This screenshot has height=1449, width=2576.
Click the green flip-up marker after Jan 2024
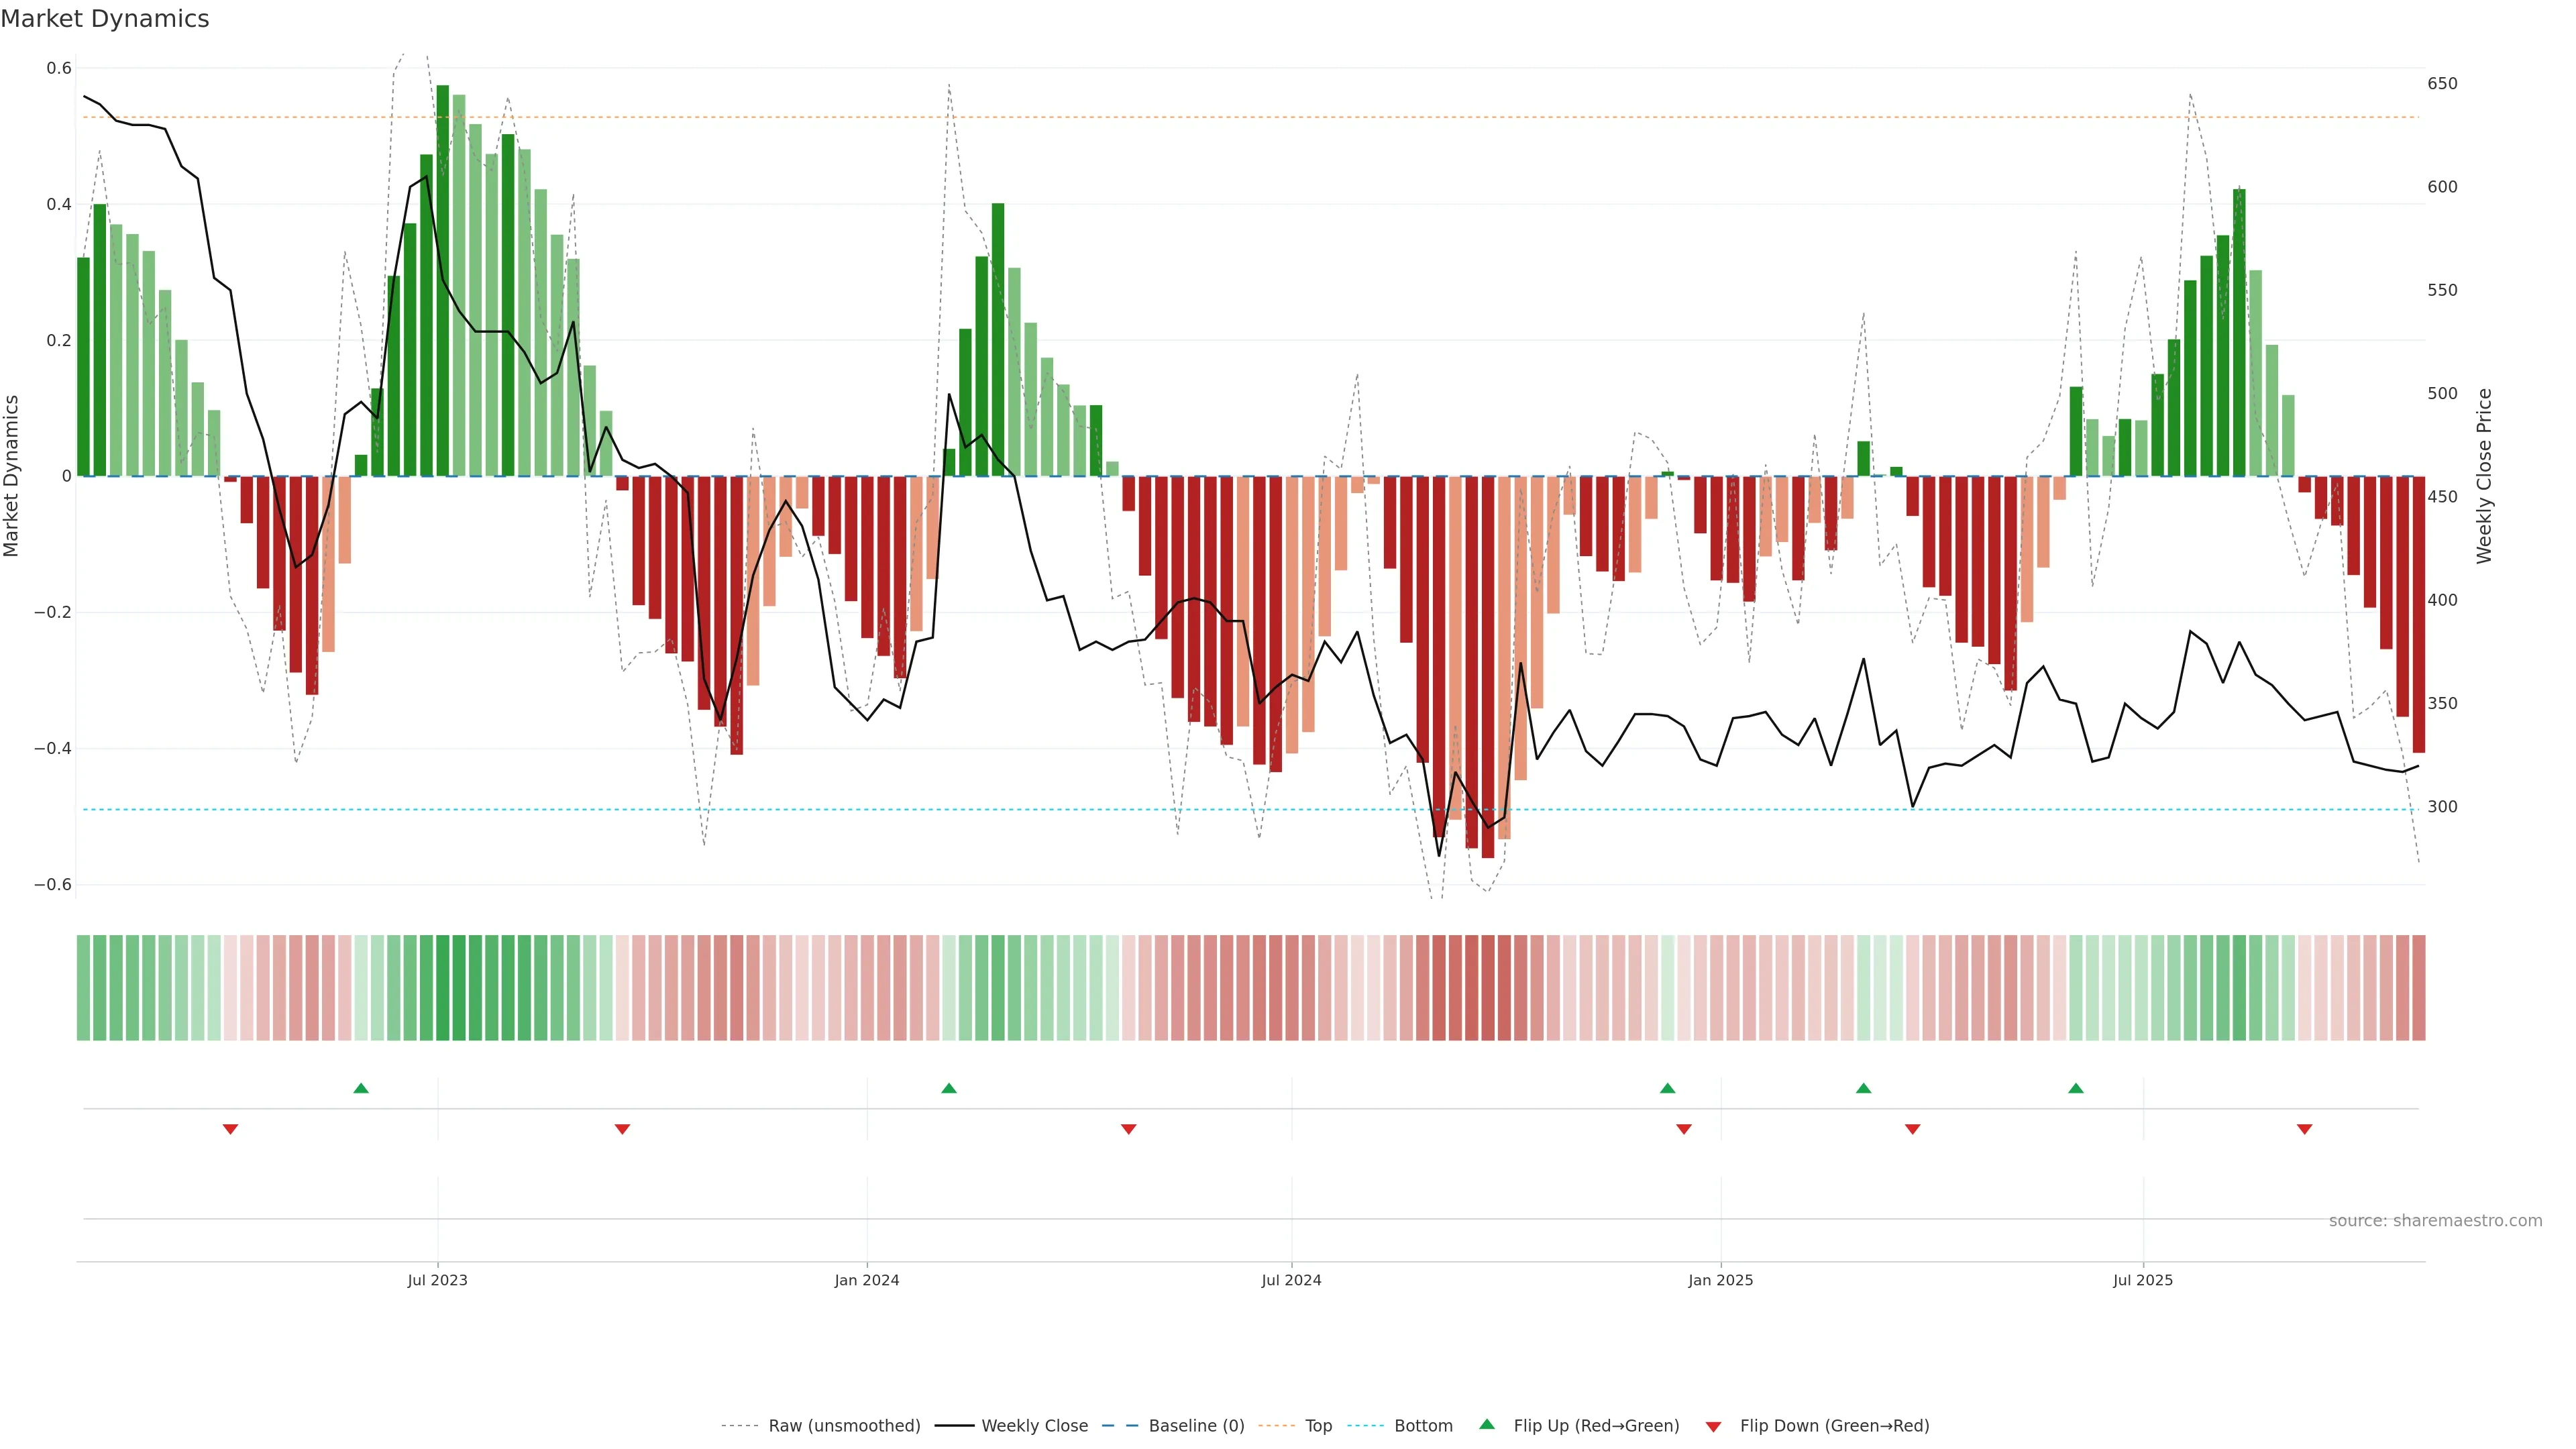click(949, 1088)
